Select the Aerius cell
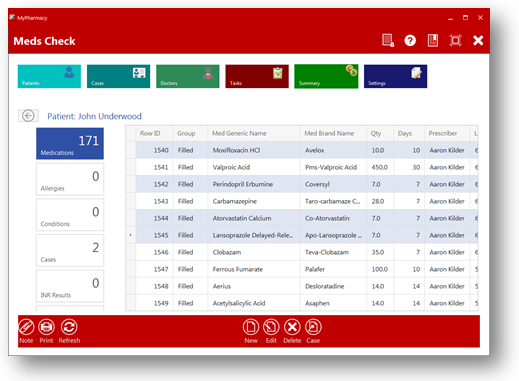 [x=254, y=286]
